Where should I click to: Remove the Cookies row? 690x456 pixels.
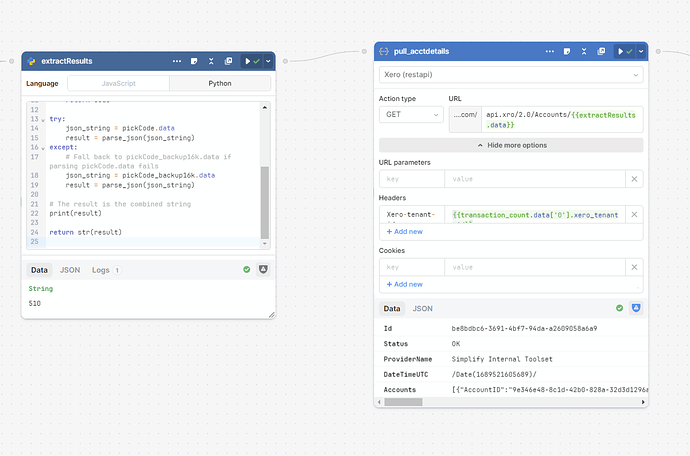pyautogui.click(x=634, y=267)
